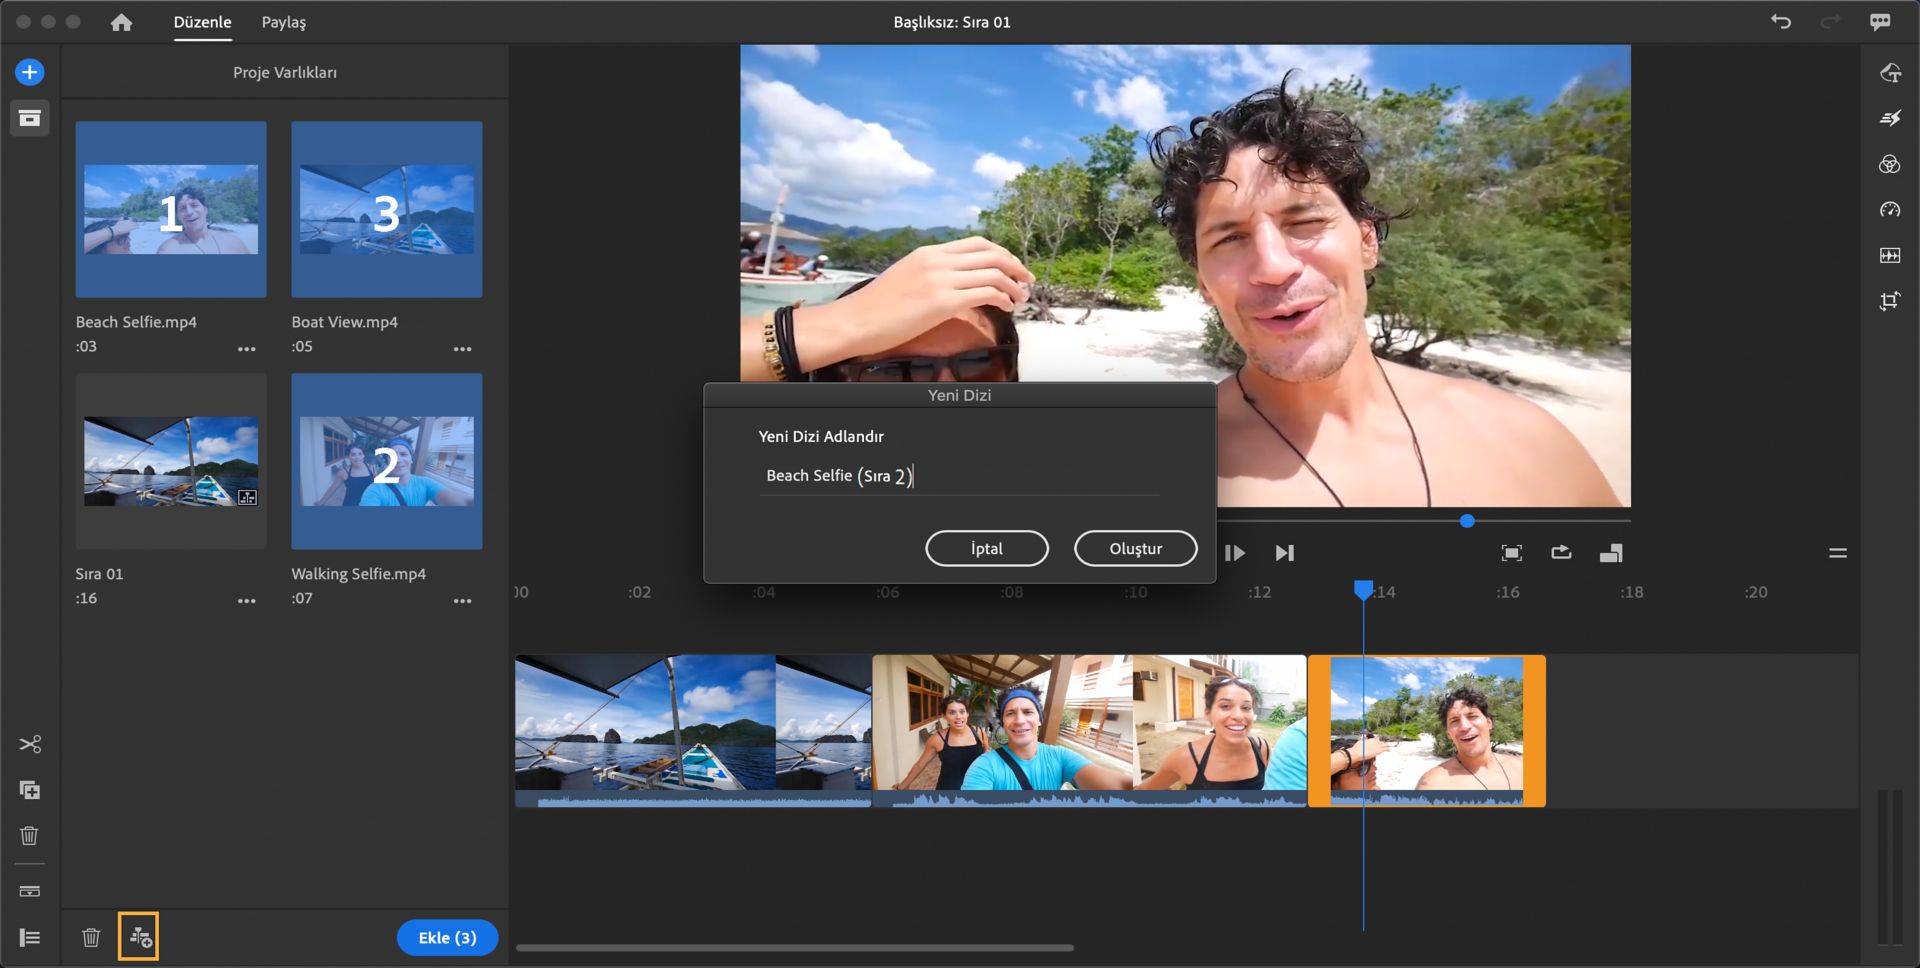Open options menu for Beach Selfie.mp4

click(246, 349)
